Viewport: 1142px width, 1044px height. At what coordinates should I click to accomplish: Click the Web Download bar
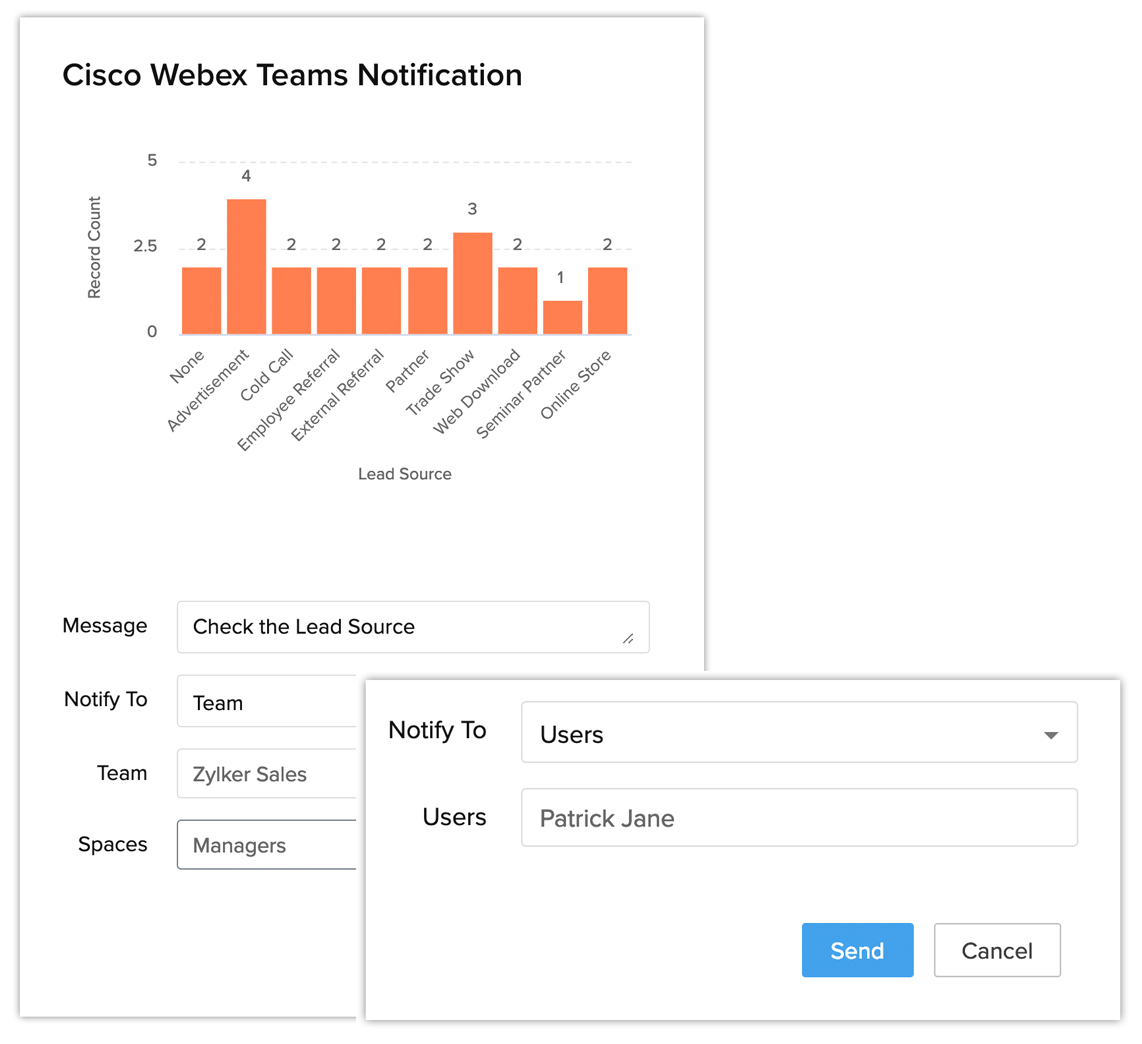(x=517, y=301)
